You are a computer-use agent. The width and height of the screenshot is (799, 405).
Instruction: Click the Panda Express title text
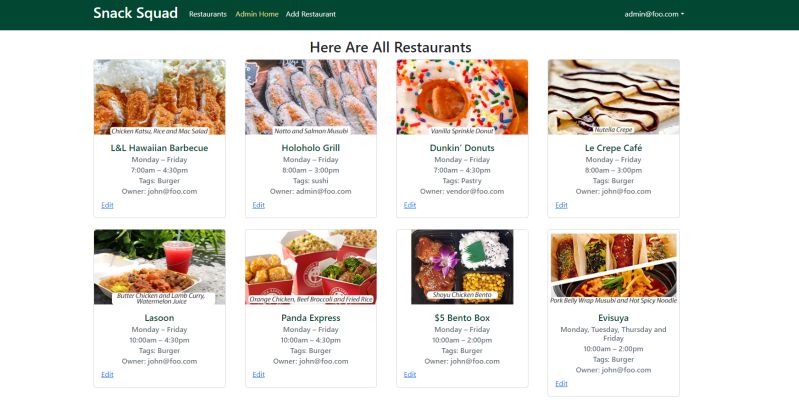(x=311, y=318)
